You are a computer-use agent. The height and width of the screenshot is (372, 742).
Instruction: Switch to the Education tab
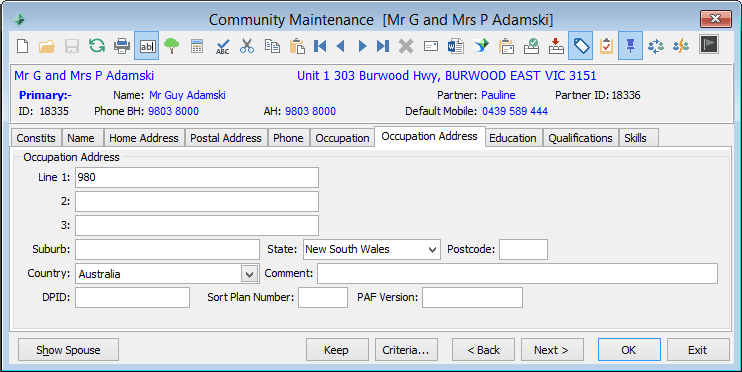click(513, 138)
